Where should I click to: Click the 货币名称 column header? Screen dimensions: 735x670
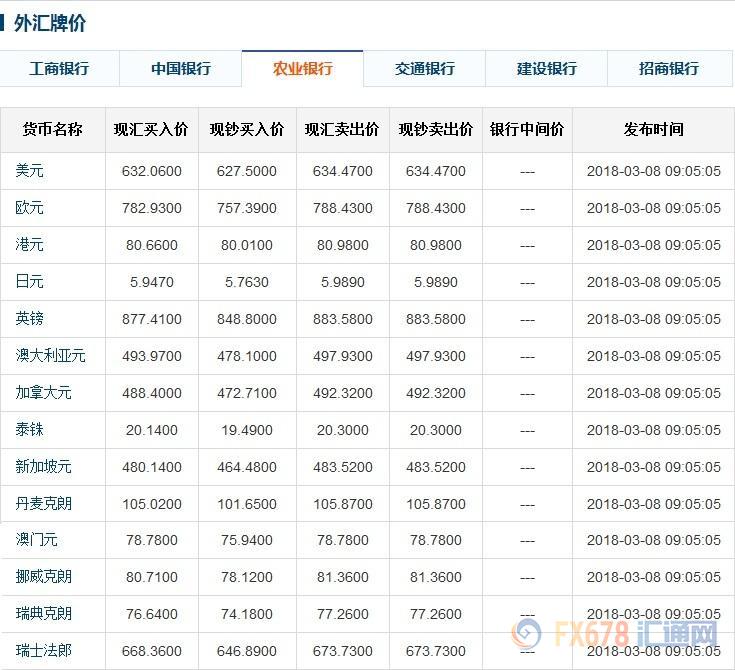(52, 129)
